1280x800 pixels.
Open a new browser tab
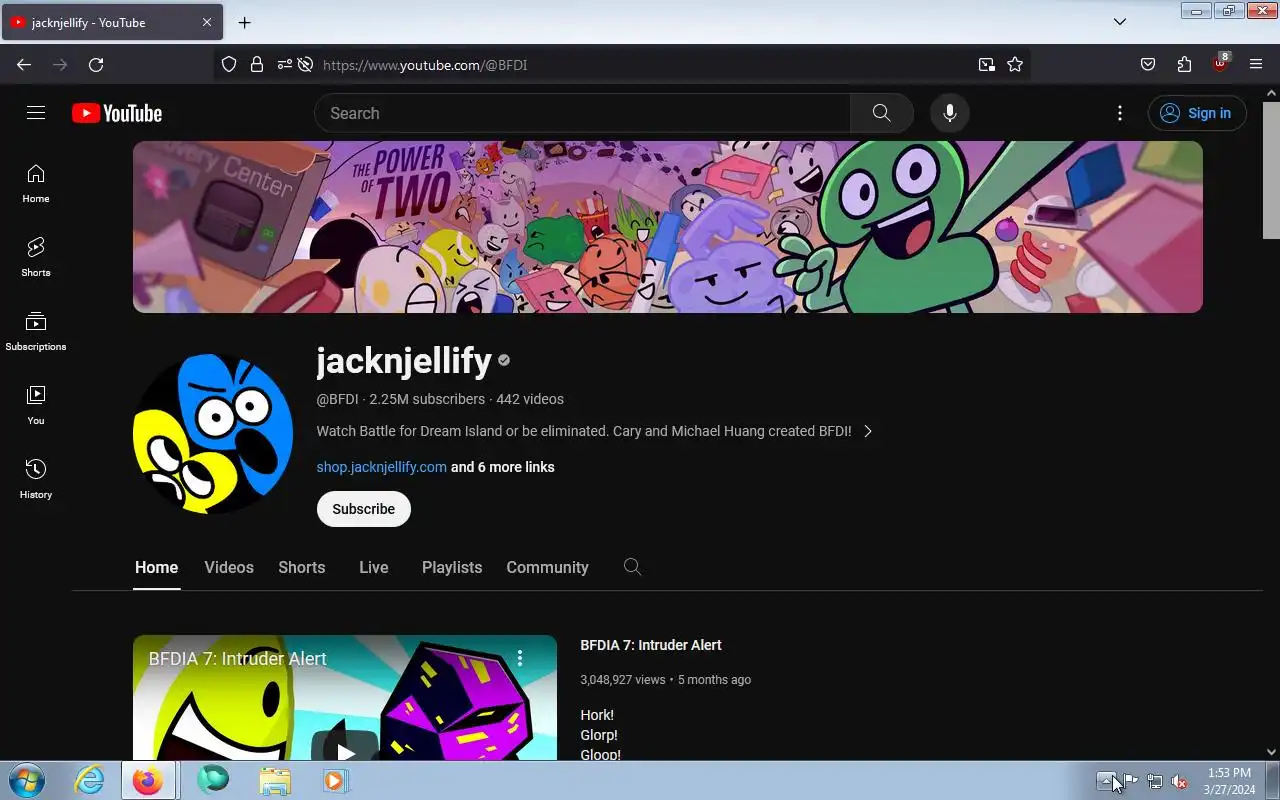pos(244,22)
